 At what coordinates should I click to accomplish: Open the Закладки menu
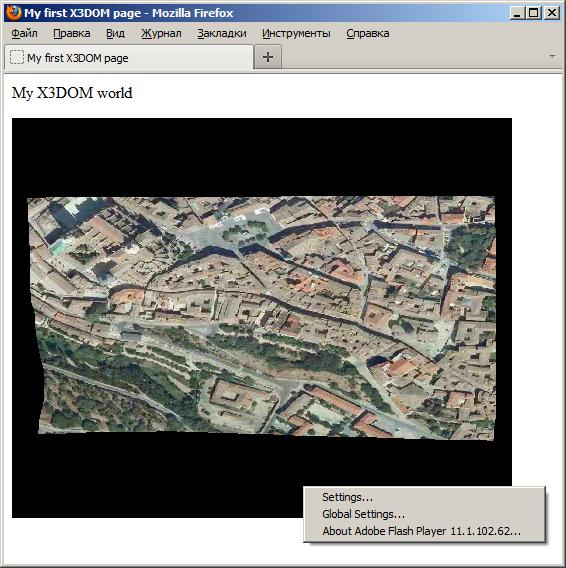tap(222, 33)
